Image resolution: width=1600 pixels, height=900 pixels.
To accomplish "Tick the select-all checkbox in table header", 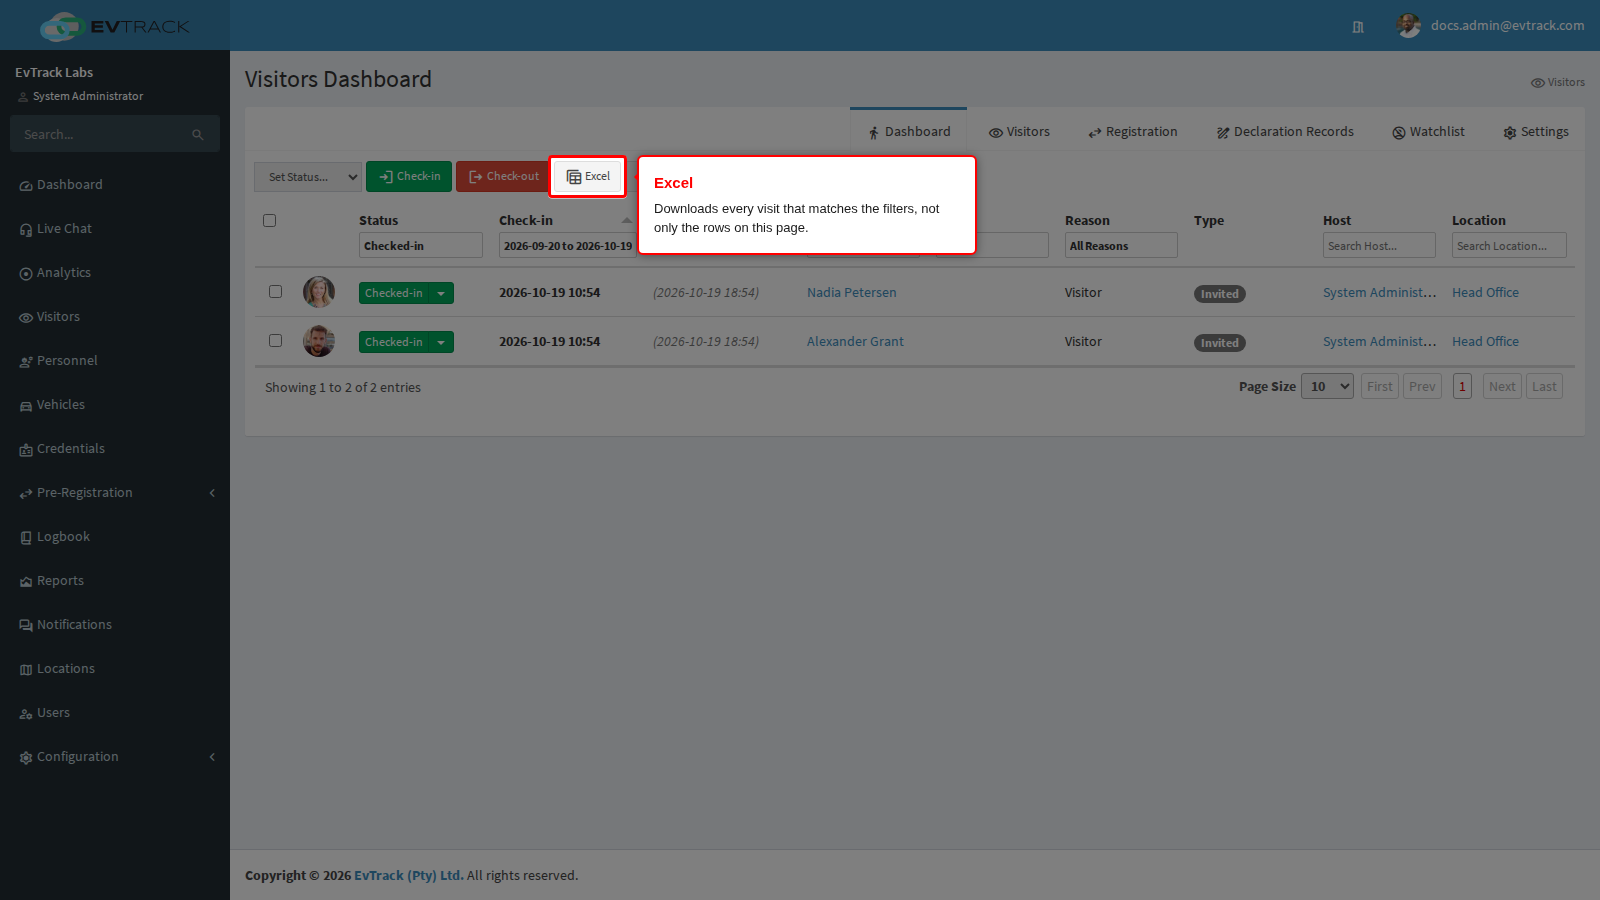I will (269, 220).
